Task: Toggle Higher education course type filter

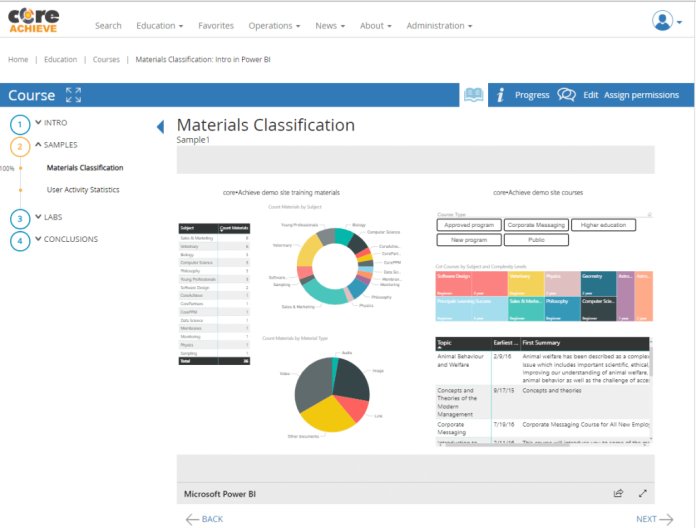Action: tap(603, 225)
